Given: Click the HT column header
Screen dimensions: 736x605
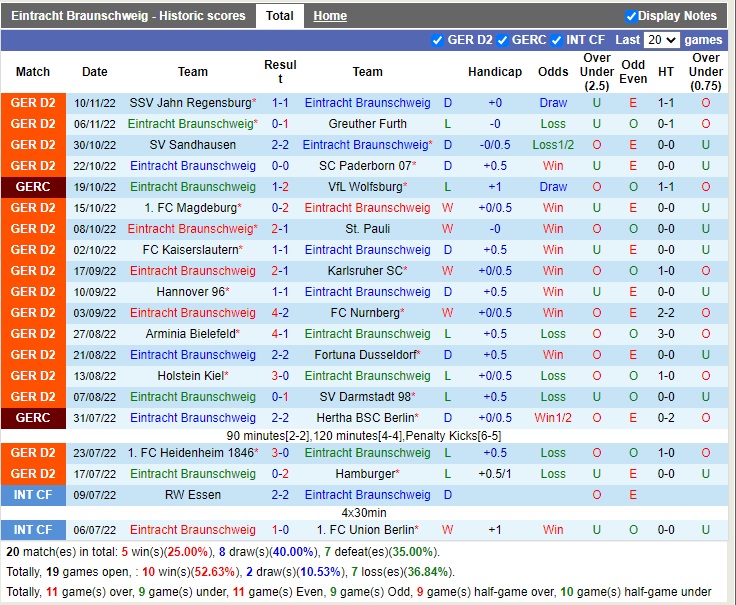Looking at the screenshot, I should click(x=666, y=72).
